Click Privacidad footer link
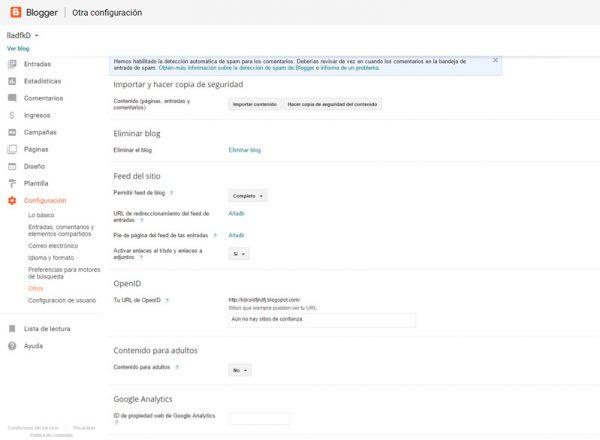600x440 pixels. click(84, 428)
